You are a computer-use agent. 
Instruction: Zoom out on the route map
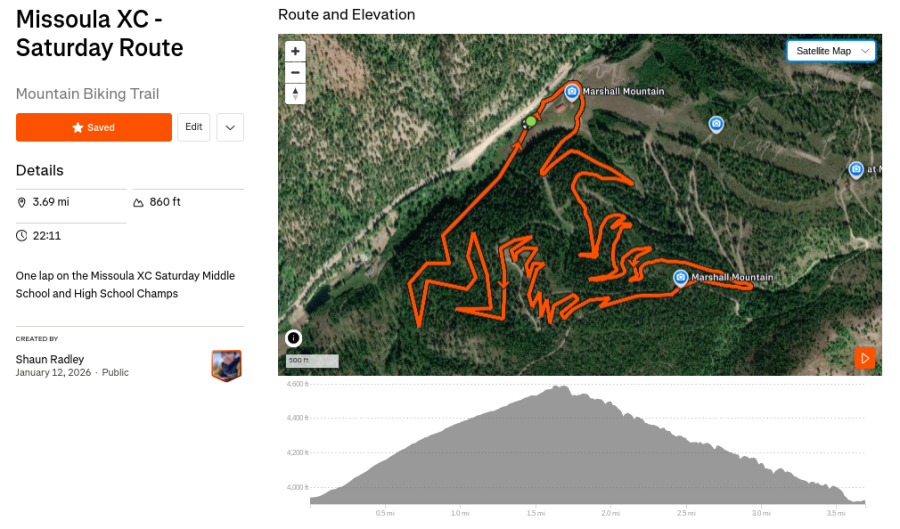tap(295, 72)
